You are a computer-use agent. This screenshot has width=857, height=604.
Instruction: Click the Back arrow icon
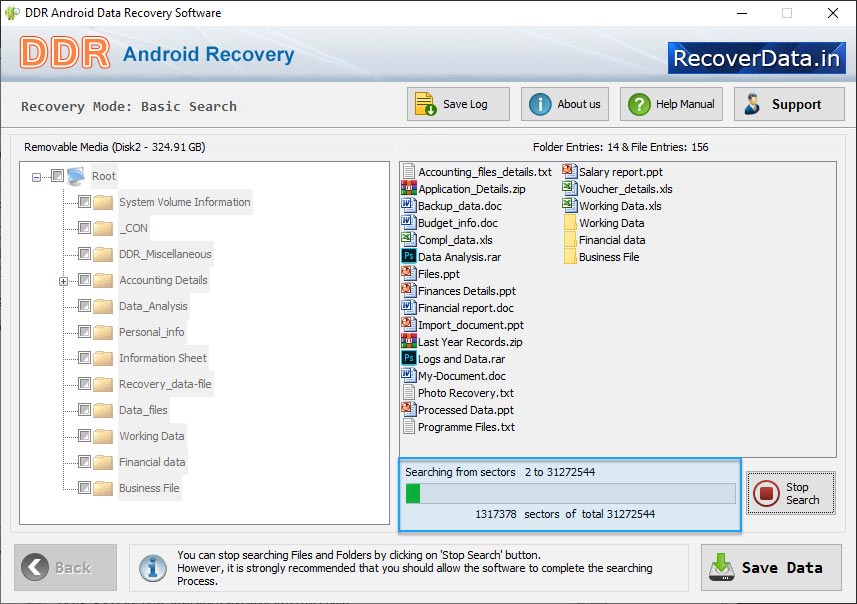(x=35, y=567)
